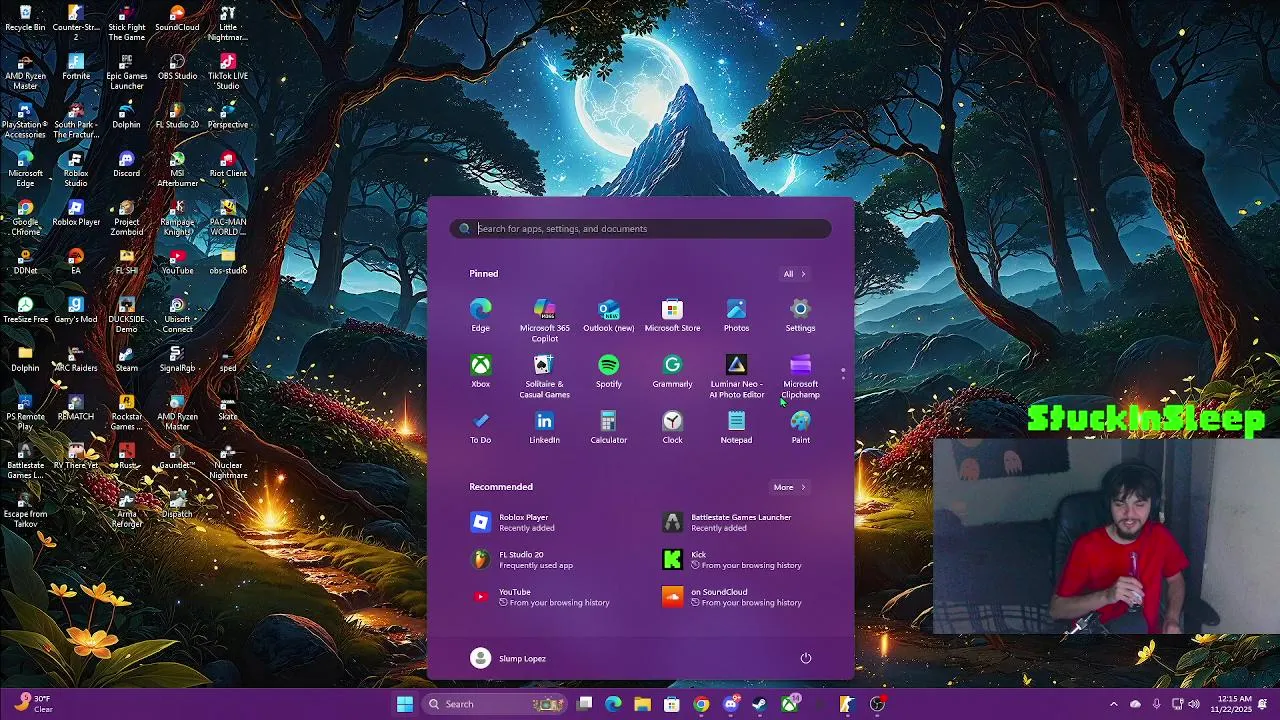Select the obs-studio folder on desktop
1280x720 pixels.
click(x=228, y=261)
